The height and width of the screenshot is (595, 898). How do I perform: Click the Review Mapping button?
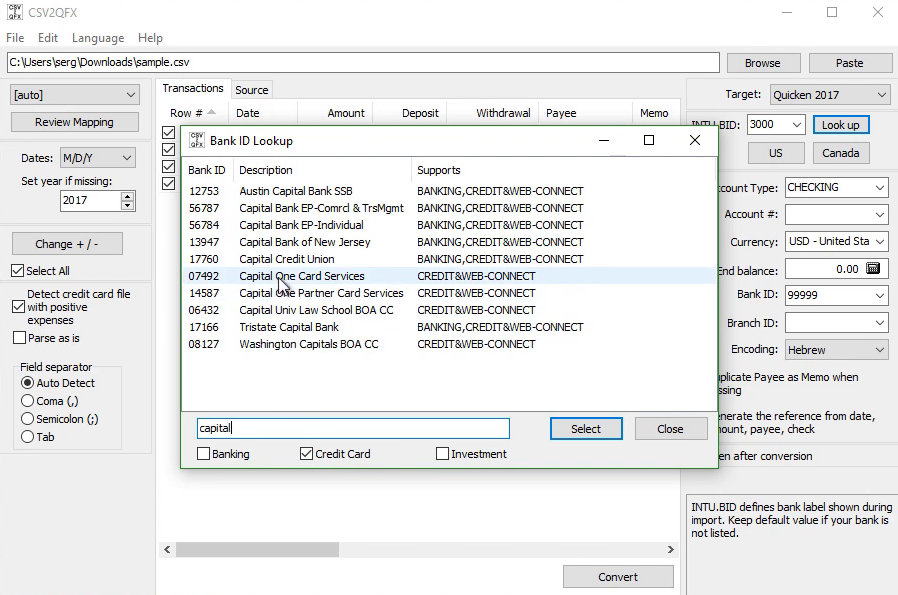tap(74, 122)
